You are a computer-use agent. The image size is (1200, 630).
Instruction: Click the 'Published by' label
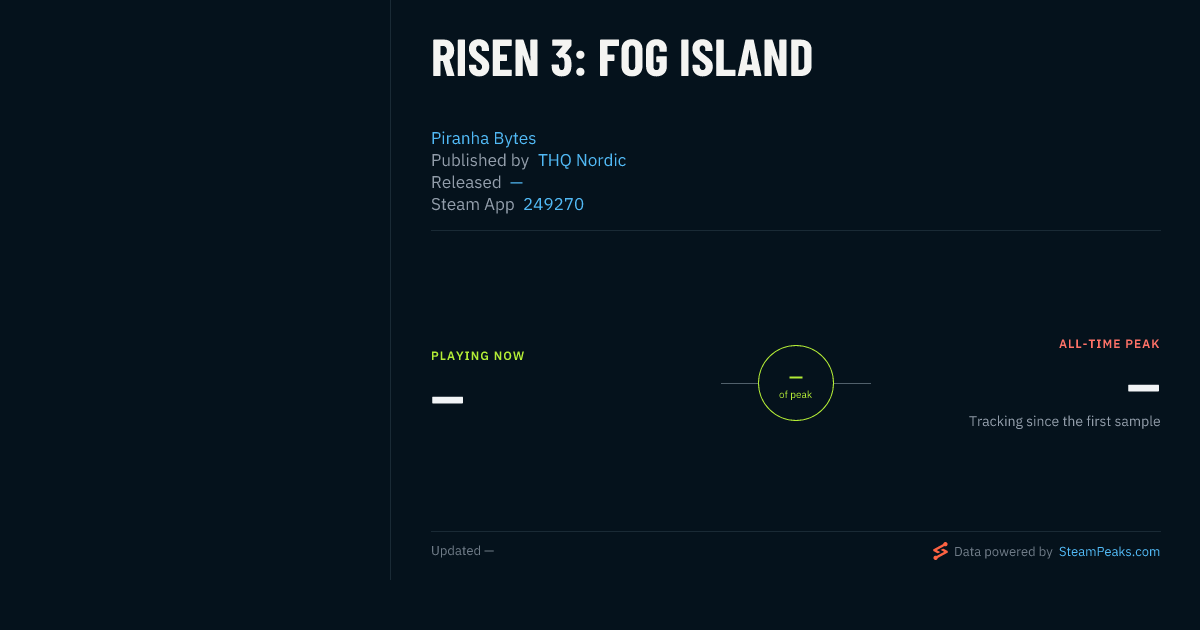pos(480,160)
